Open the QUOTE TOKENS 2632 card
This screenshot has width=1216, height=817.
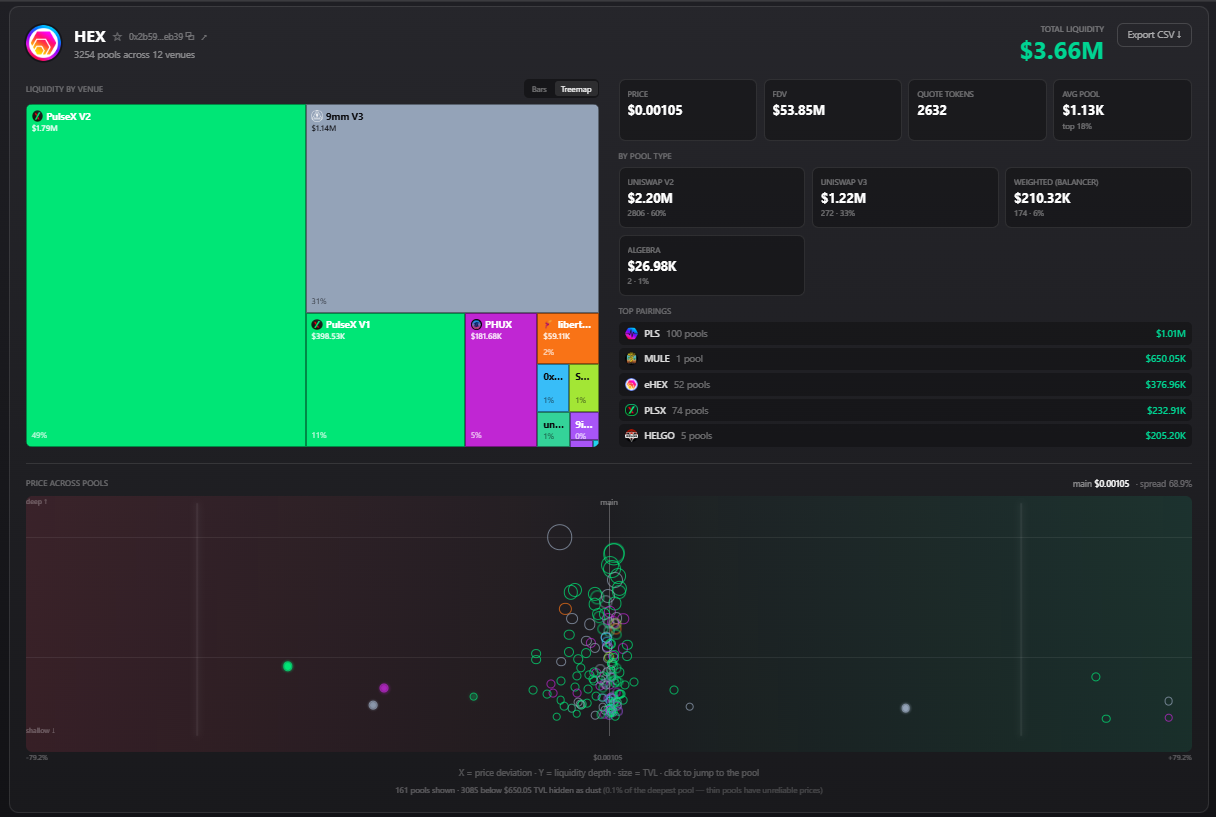978,110
